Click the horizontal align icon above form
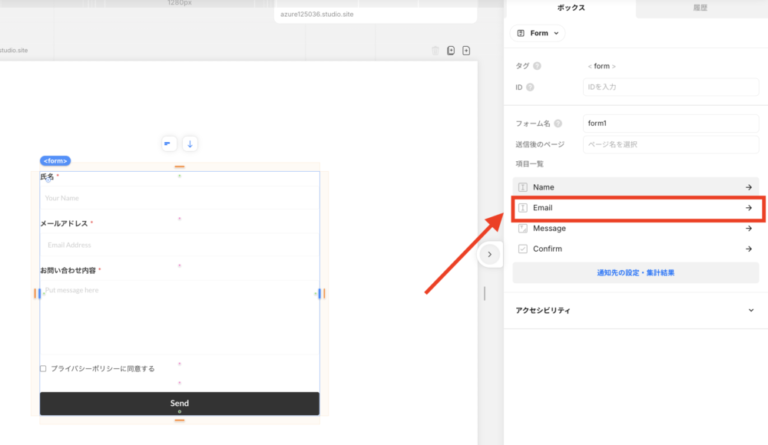Image resolution: width=768 pixels, height=445 pixels. [x=168, y=144]
